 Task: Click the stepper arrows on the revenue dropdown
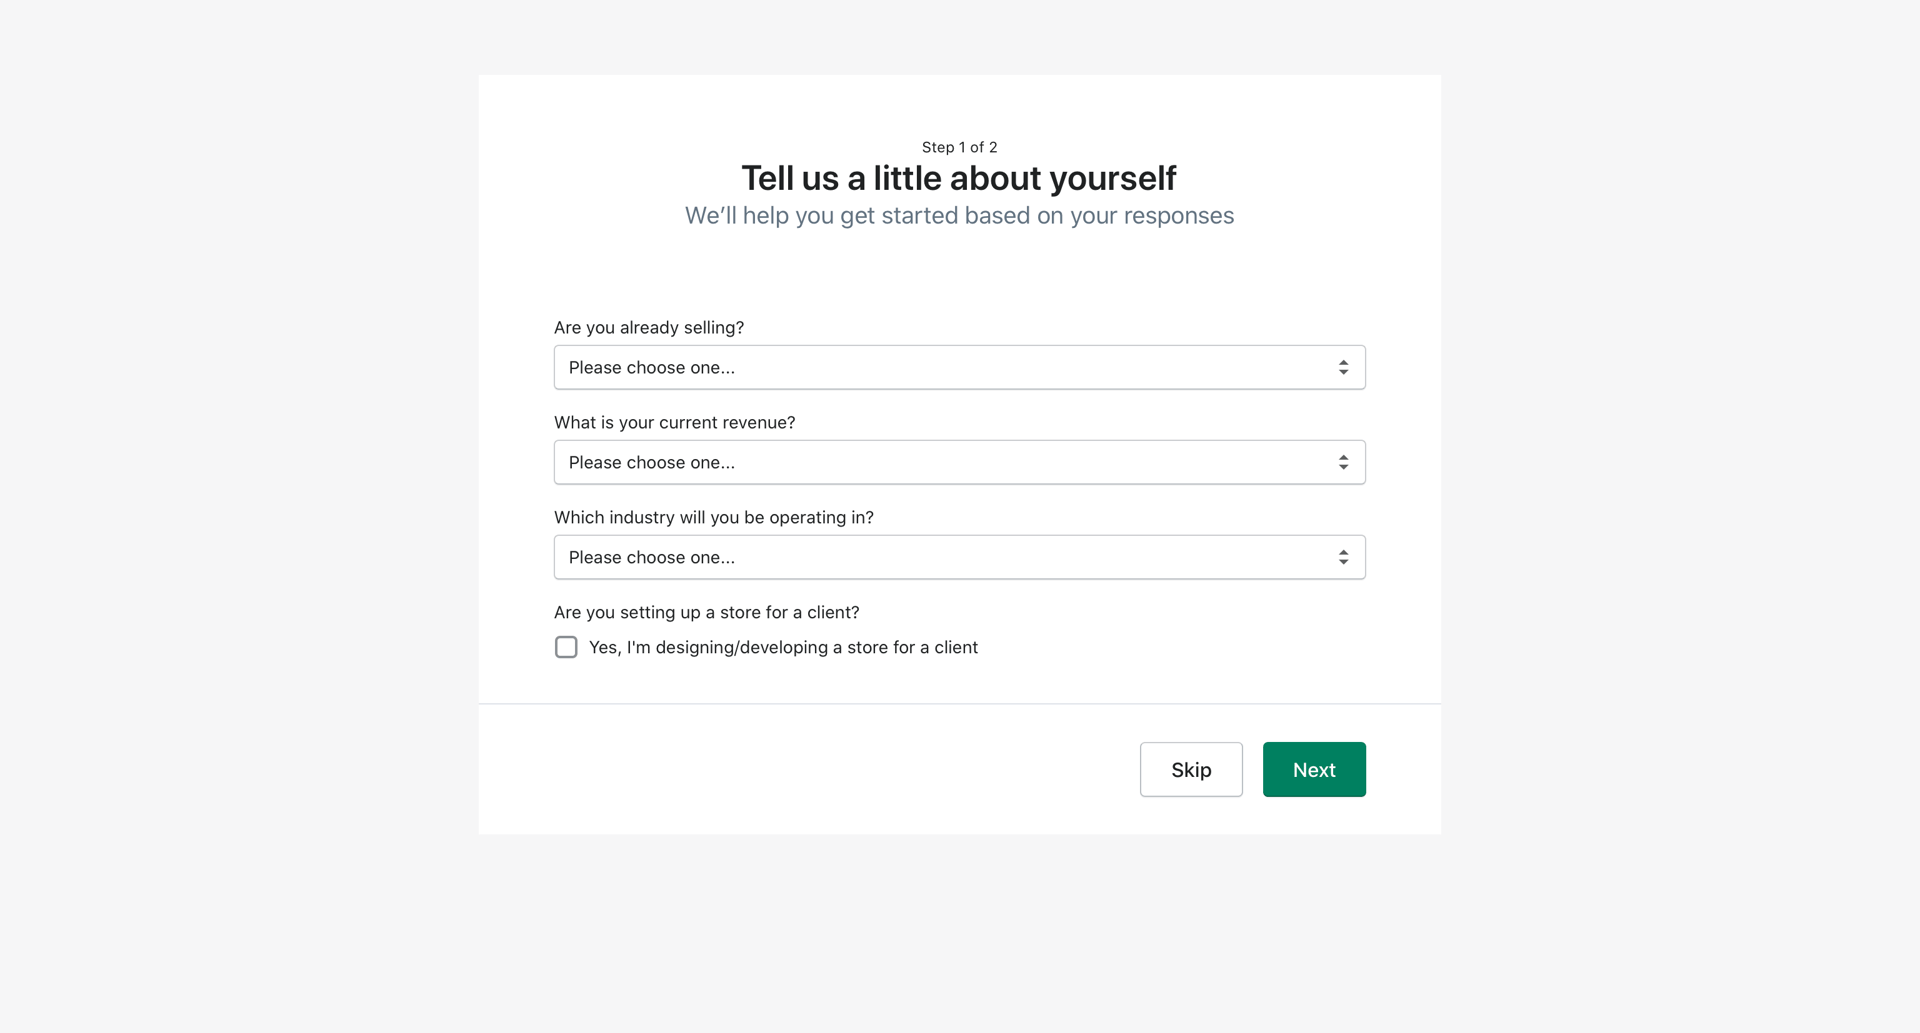(x=1344, y=462)
